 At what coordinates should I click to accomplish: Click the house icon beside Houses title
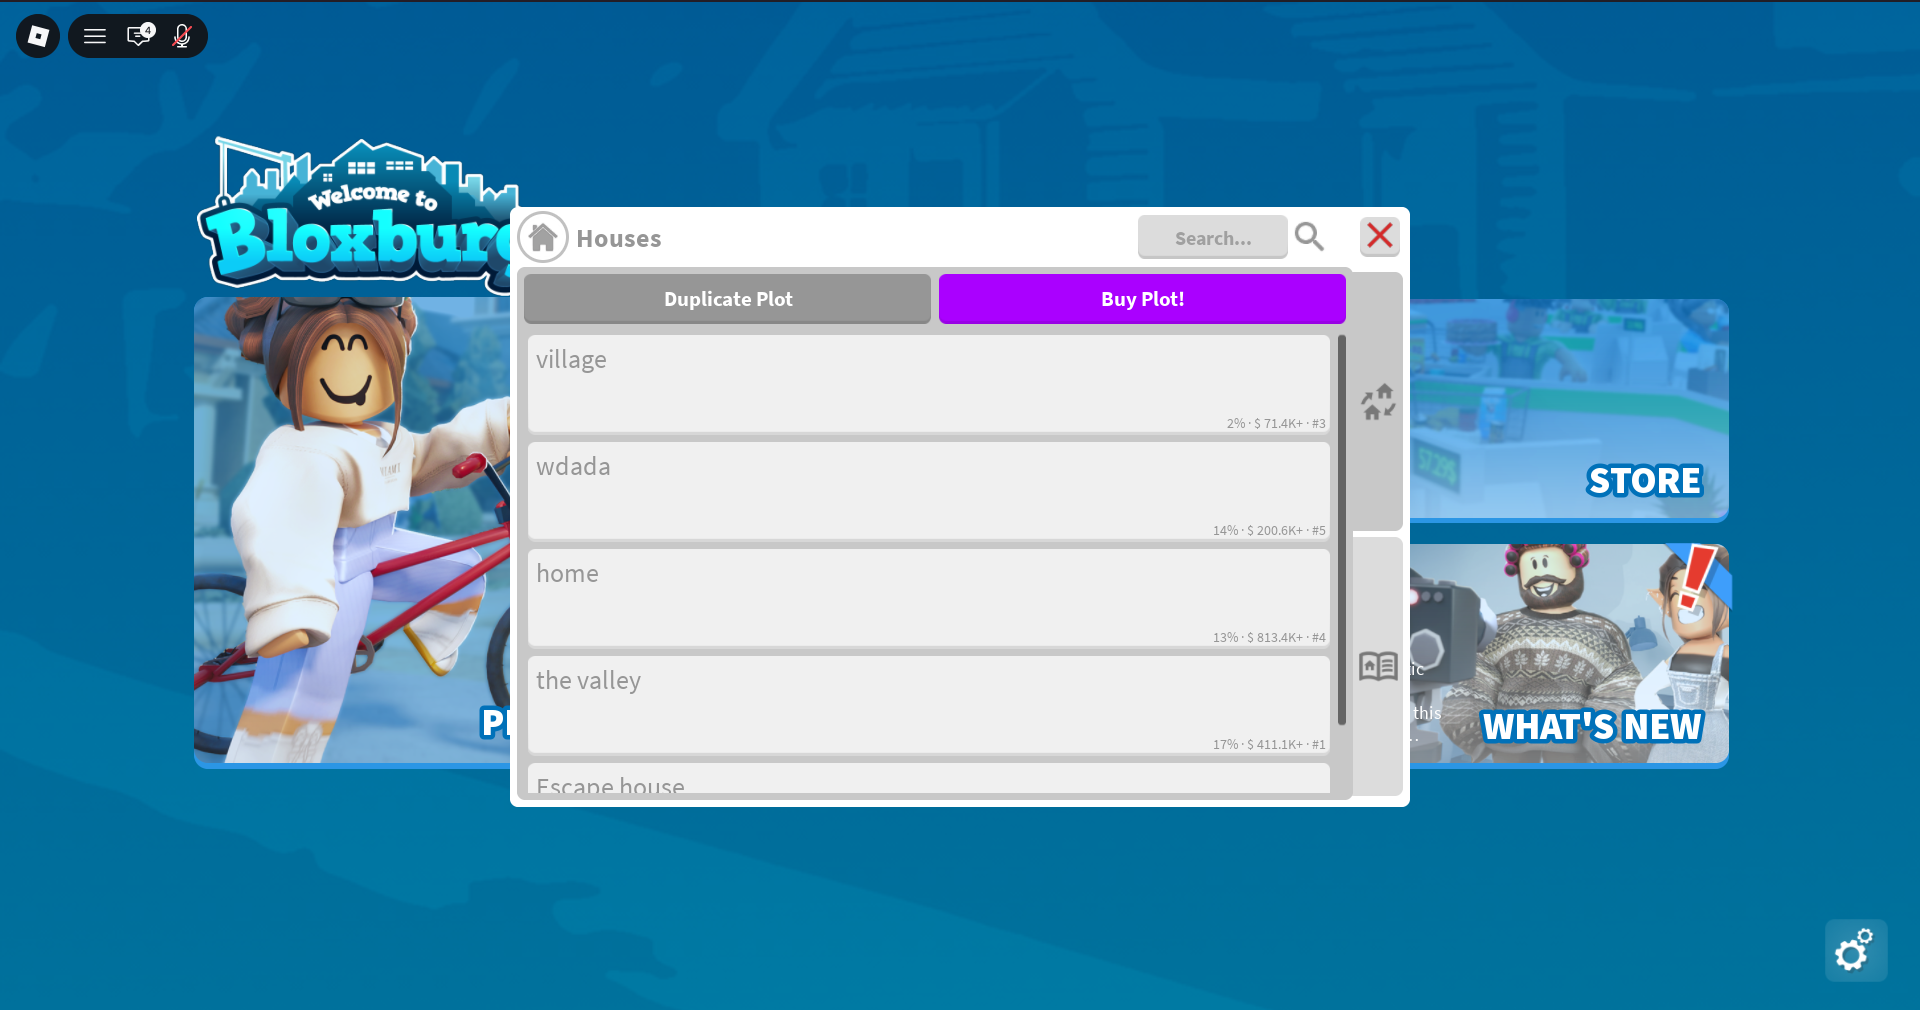tap(543, 238)
